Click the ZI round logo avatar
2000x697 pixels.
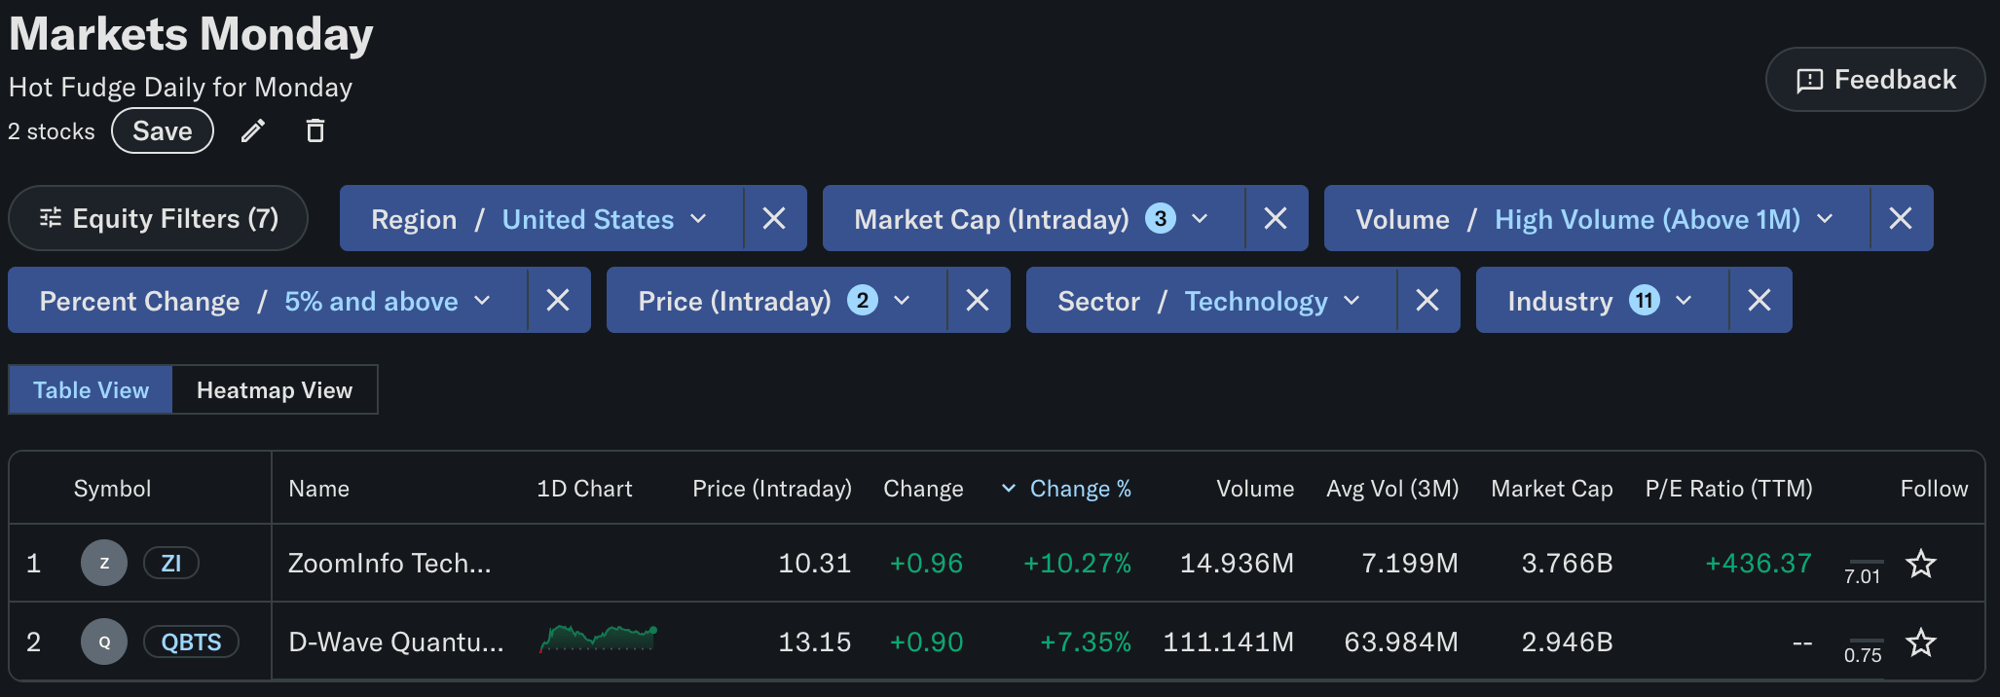[x=104, y=563]
